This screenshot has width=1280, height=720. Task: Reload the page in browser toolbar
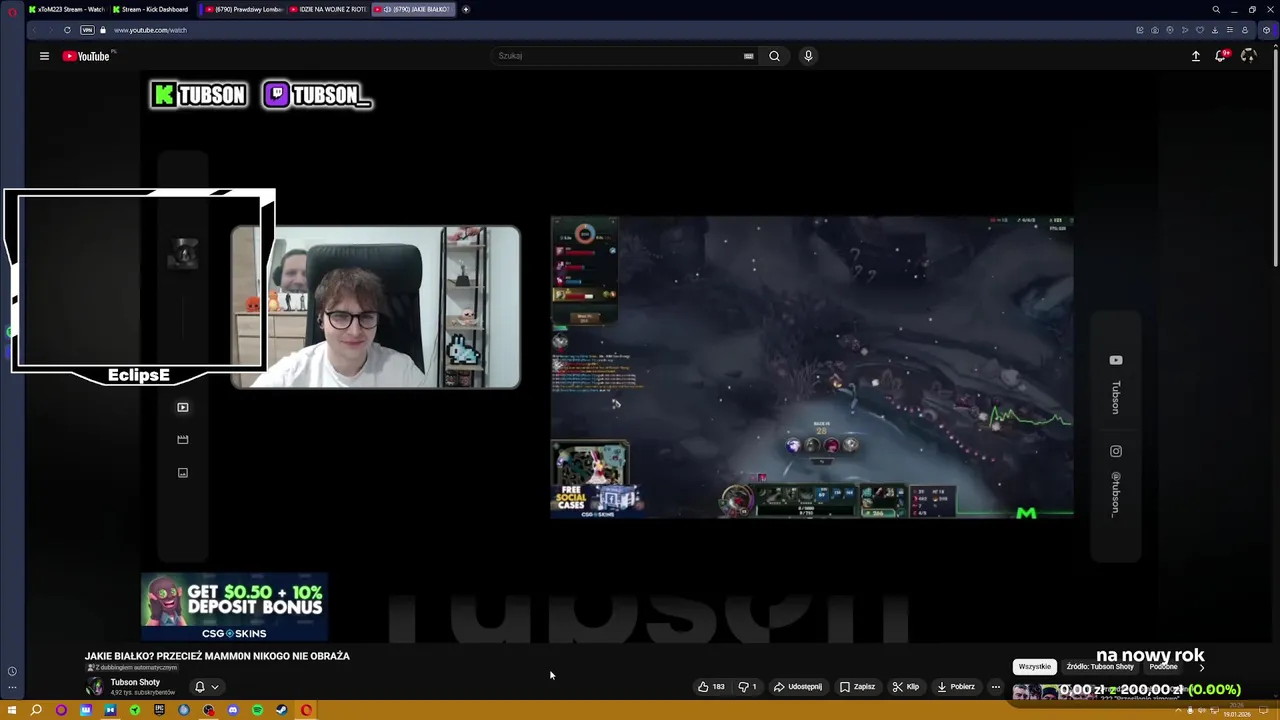[67, 30]
